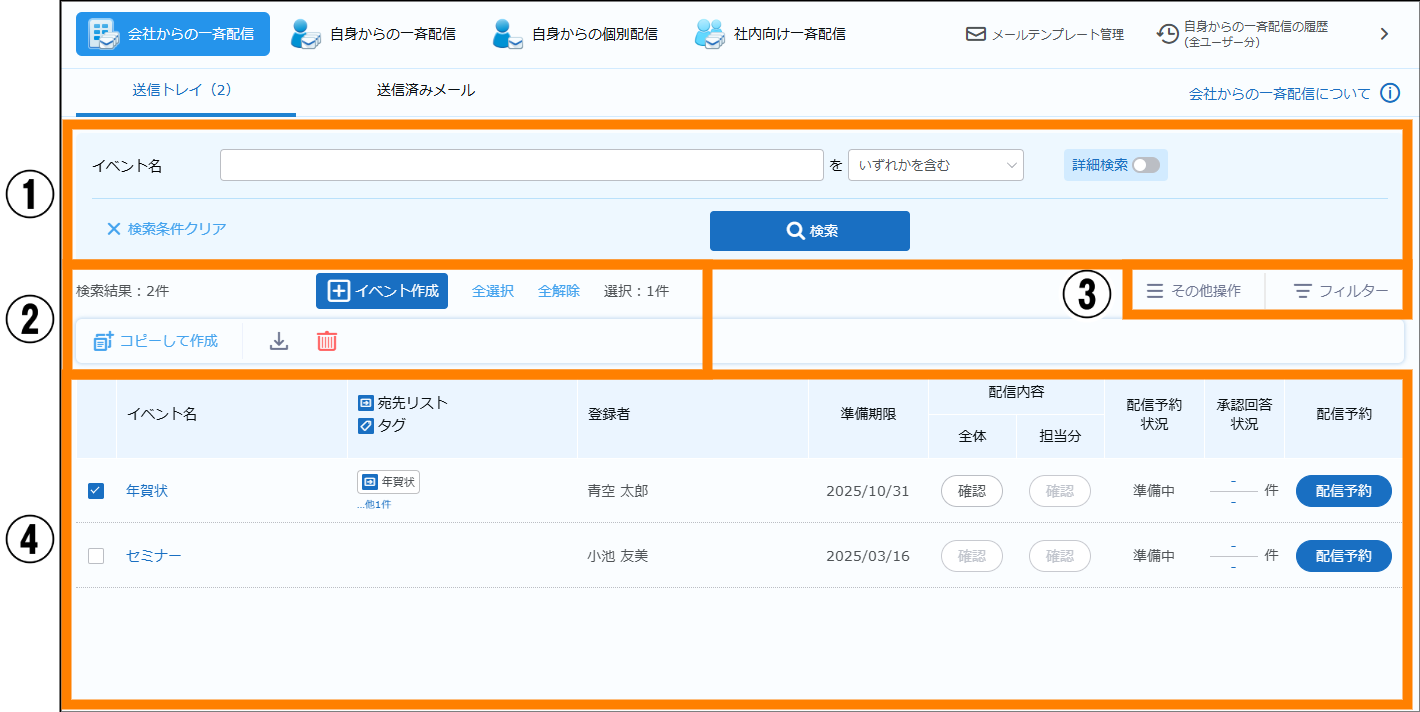Uncheck the 年賀状 row checkbox
Viewport: 1420px width, 712px height.
tap(96, 491)
